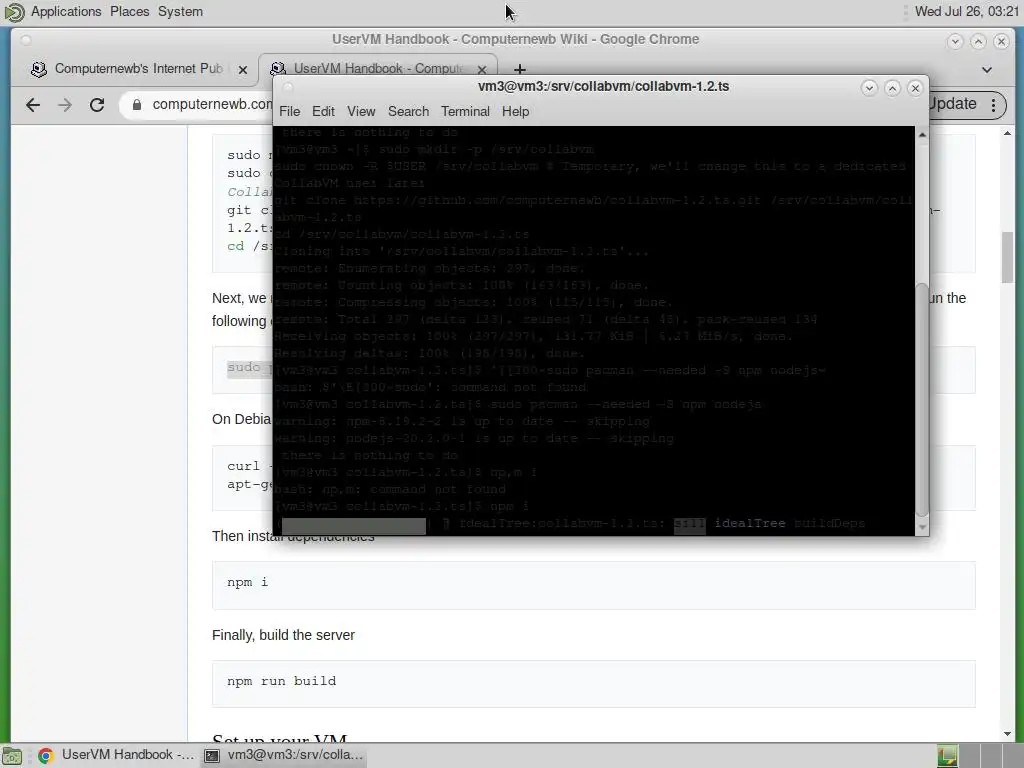The height and width of the screenshot is (768, 1024).
Task: Go forward in Chrome
Action: point(65,104)
